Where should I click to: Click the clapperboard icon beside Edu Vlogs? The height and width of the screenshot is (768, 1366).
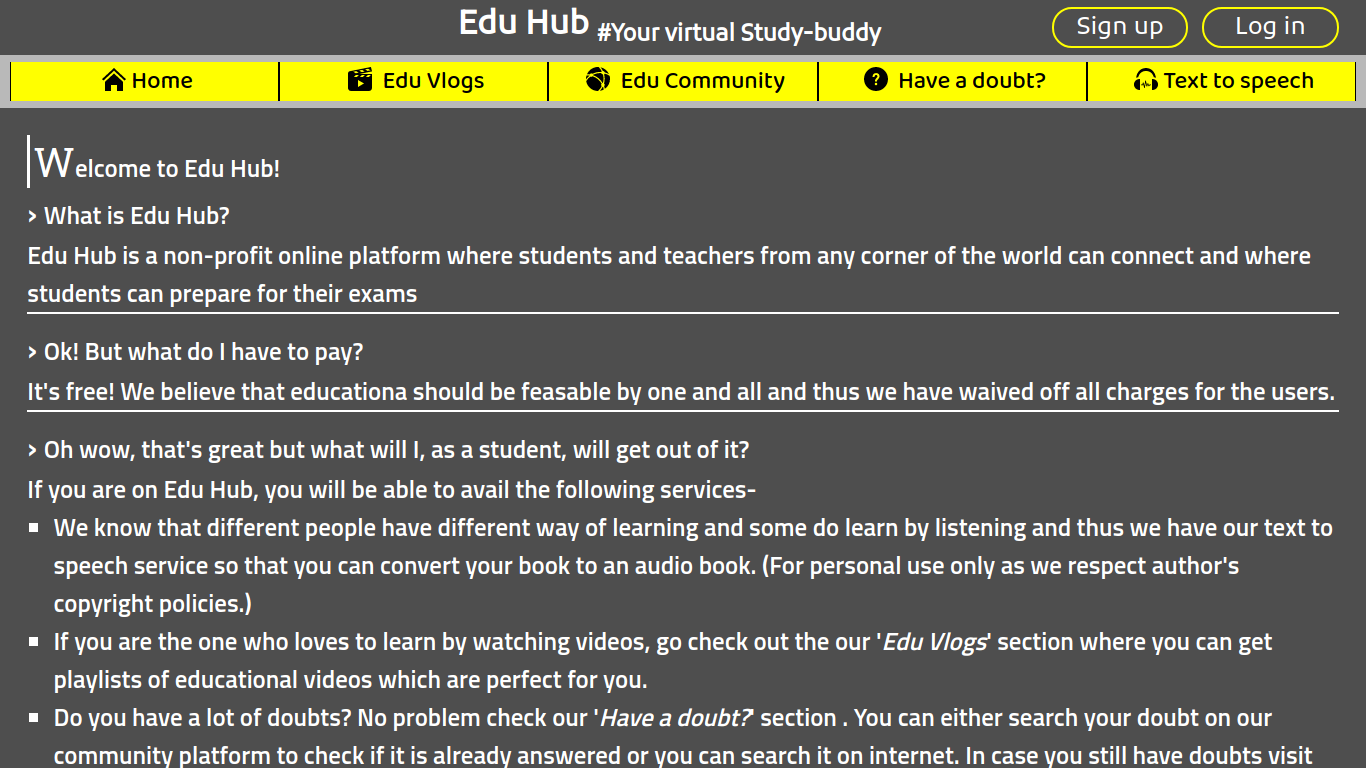pyautogui.click(x=360, y=80)
